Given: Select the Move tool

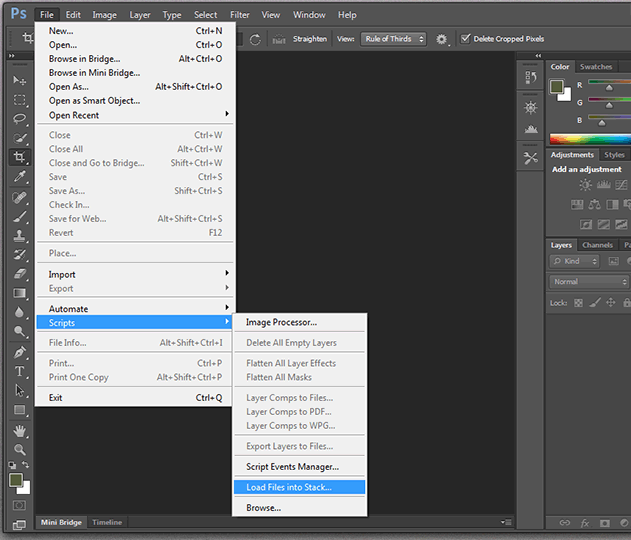Looking at the screenshot, I should [19, 80].
